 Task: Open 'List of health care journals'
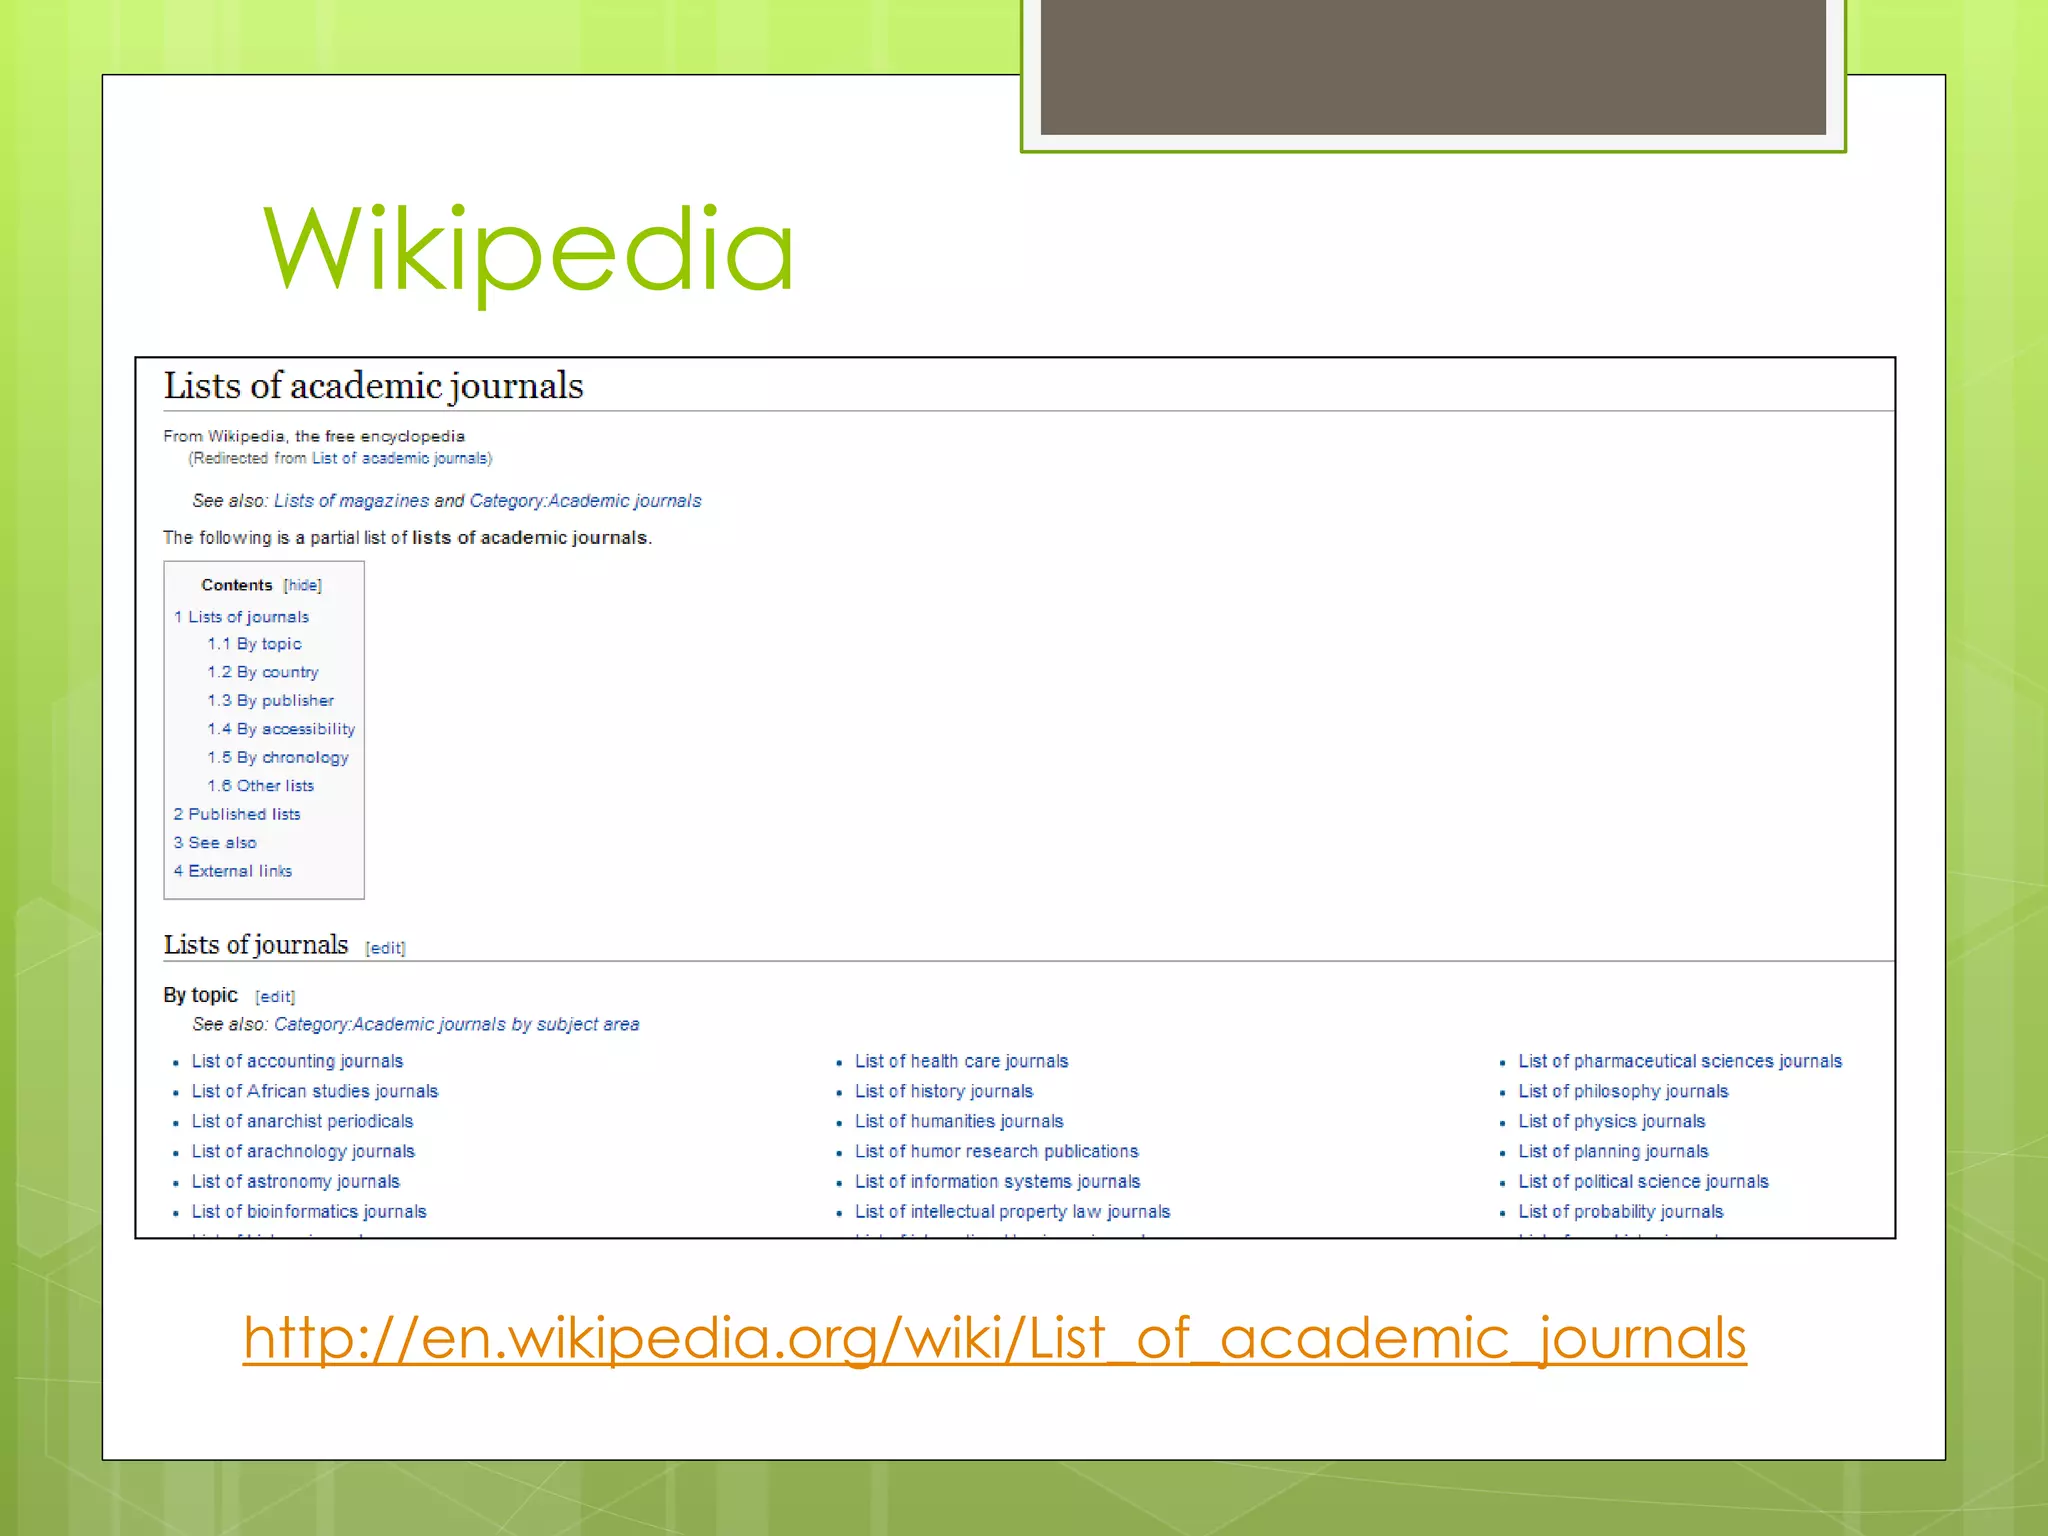[962, 1061]
